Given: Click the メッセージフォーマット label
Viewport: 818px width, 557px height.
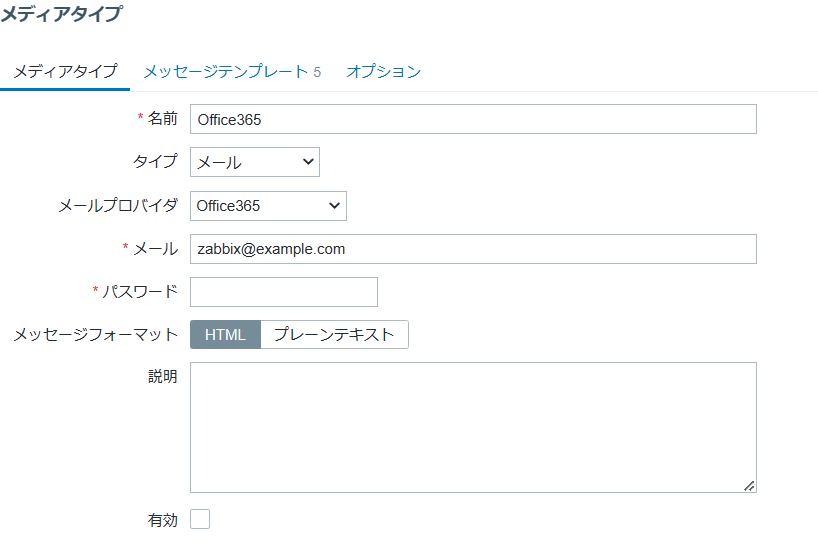Looking at the screenshot, I should pyautogui.click(x=95, y=335).
